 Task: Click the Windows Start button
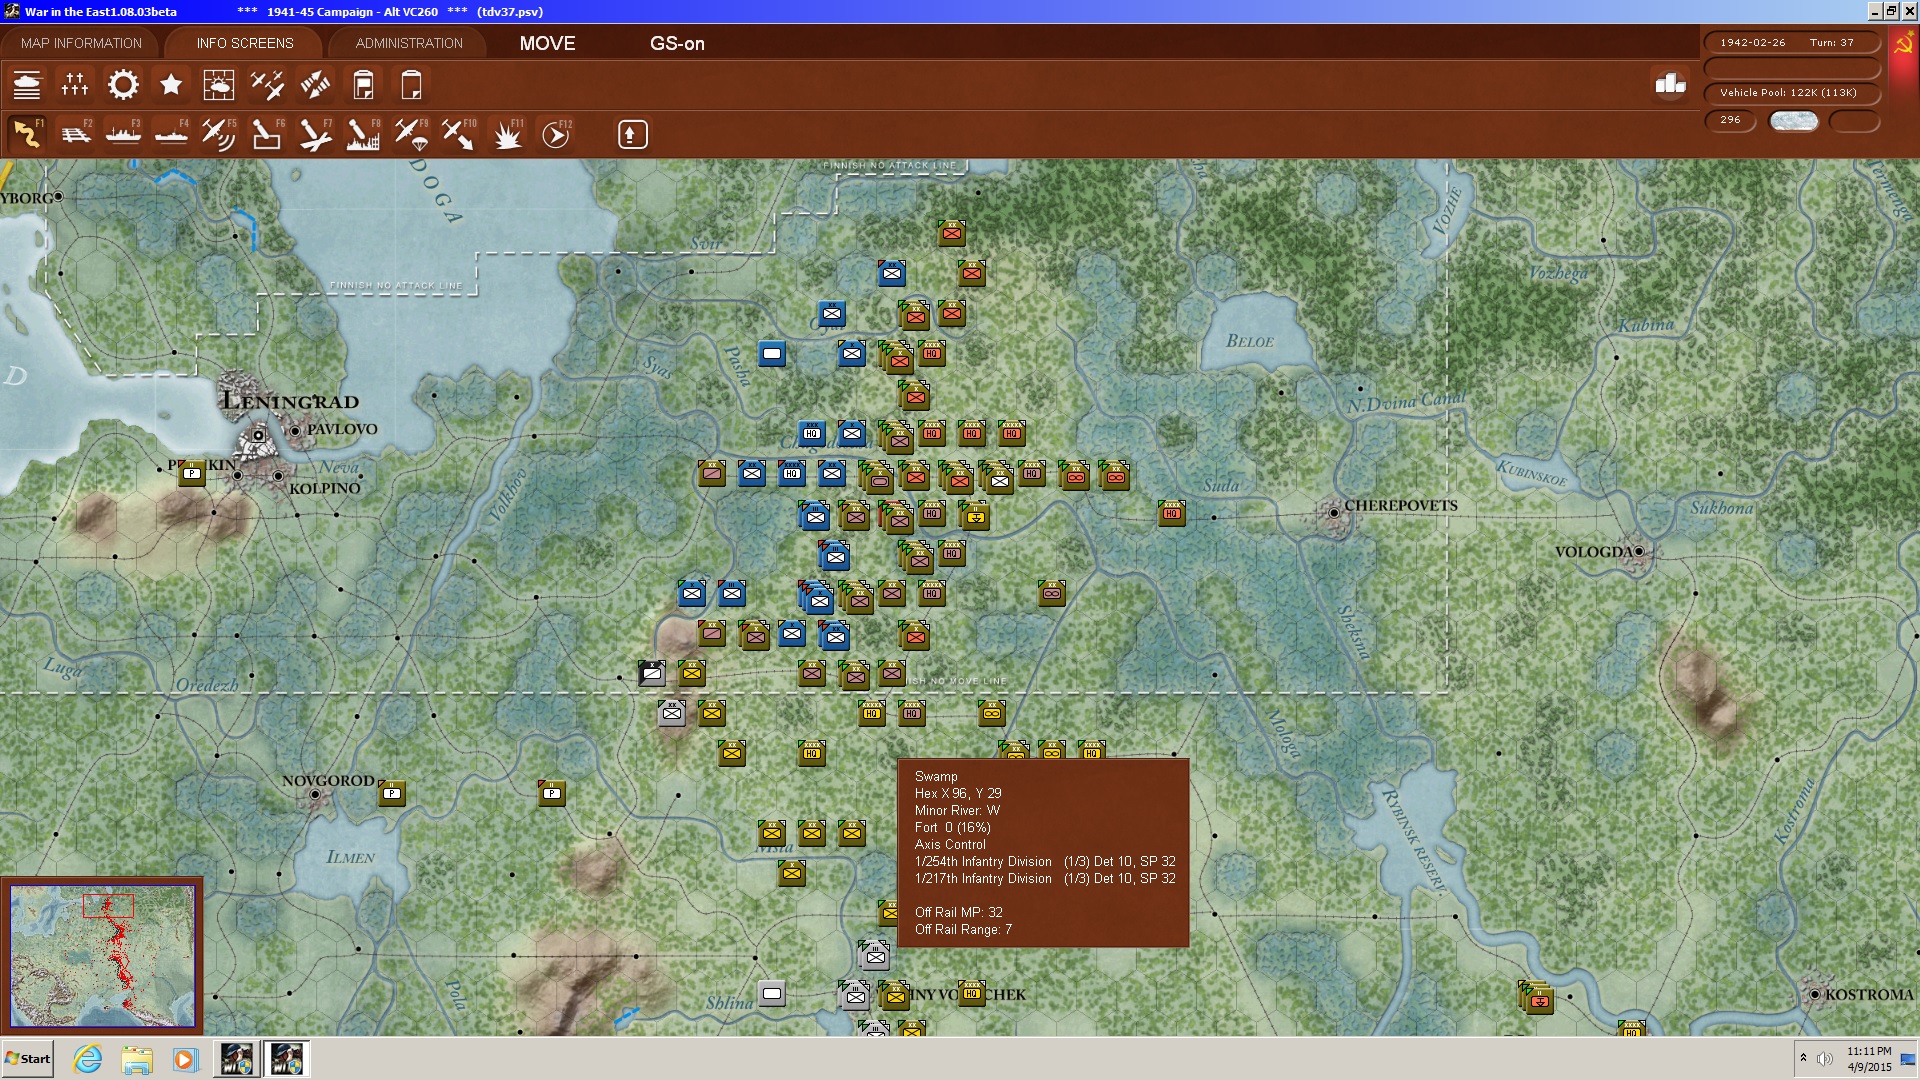28,1059
